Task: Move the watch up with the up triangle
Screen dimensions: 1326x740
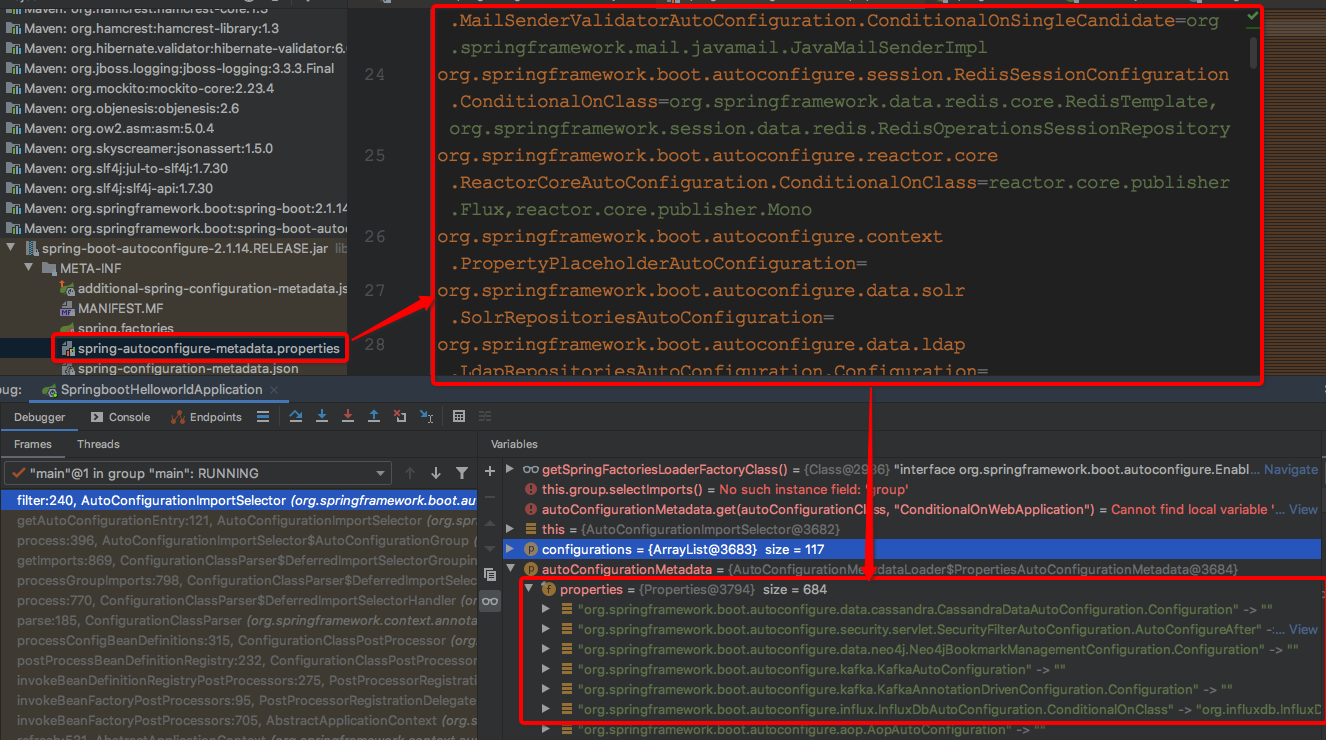Action: 490,523
